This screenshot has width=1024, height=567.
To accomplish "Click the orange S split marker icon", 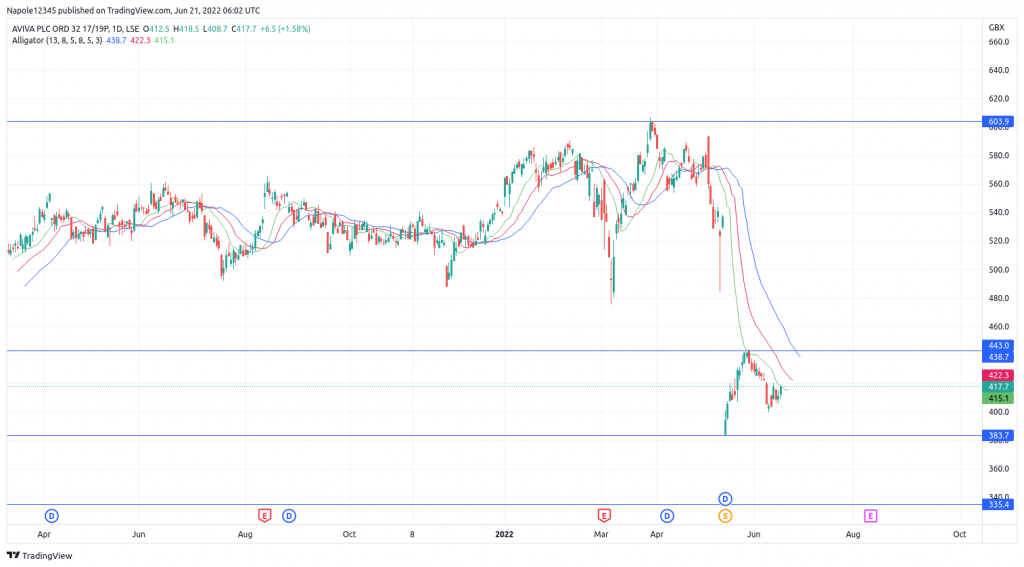I will [725, 516].
